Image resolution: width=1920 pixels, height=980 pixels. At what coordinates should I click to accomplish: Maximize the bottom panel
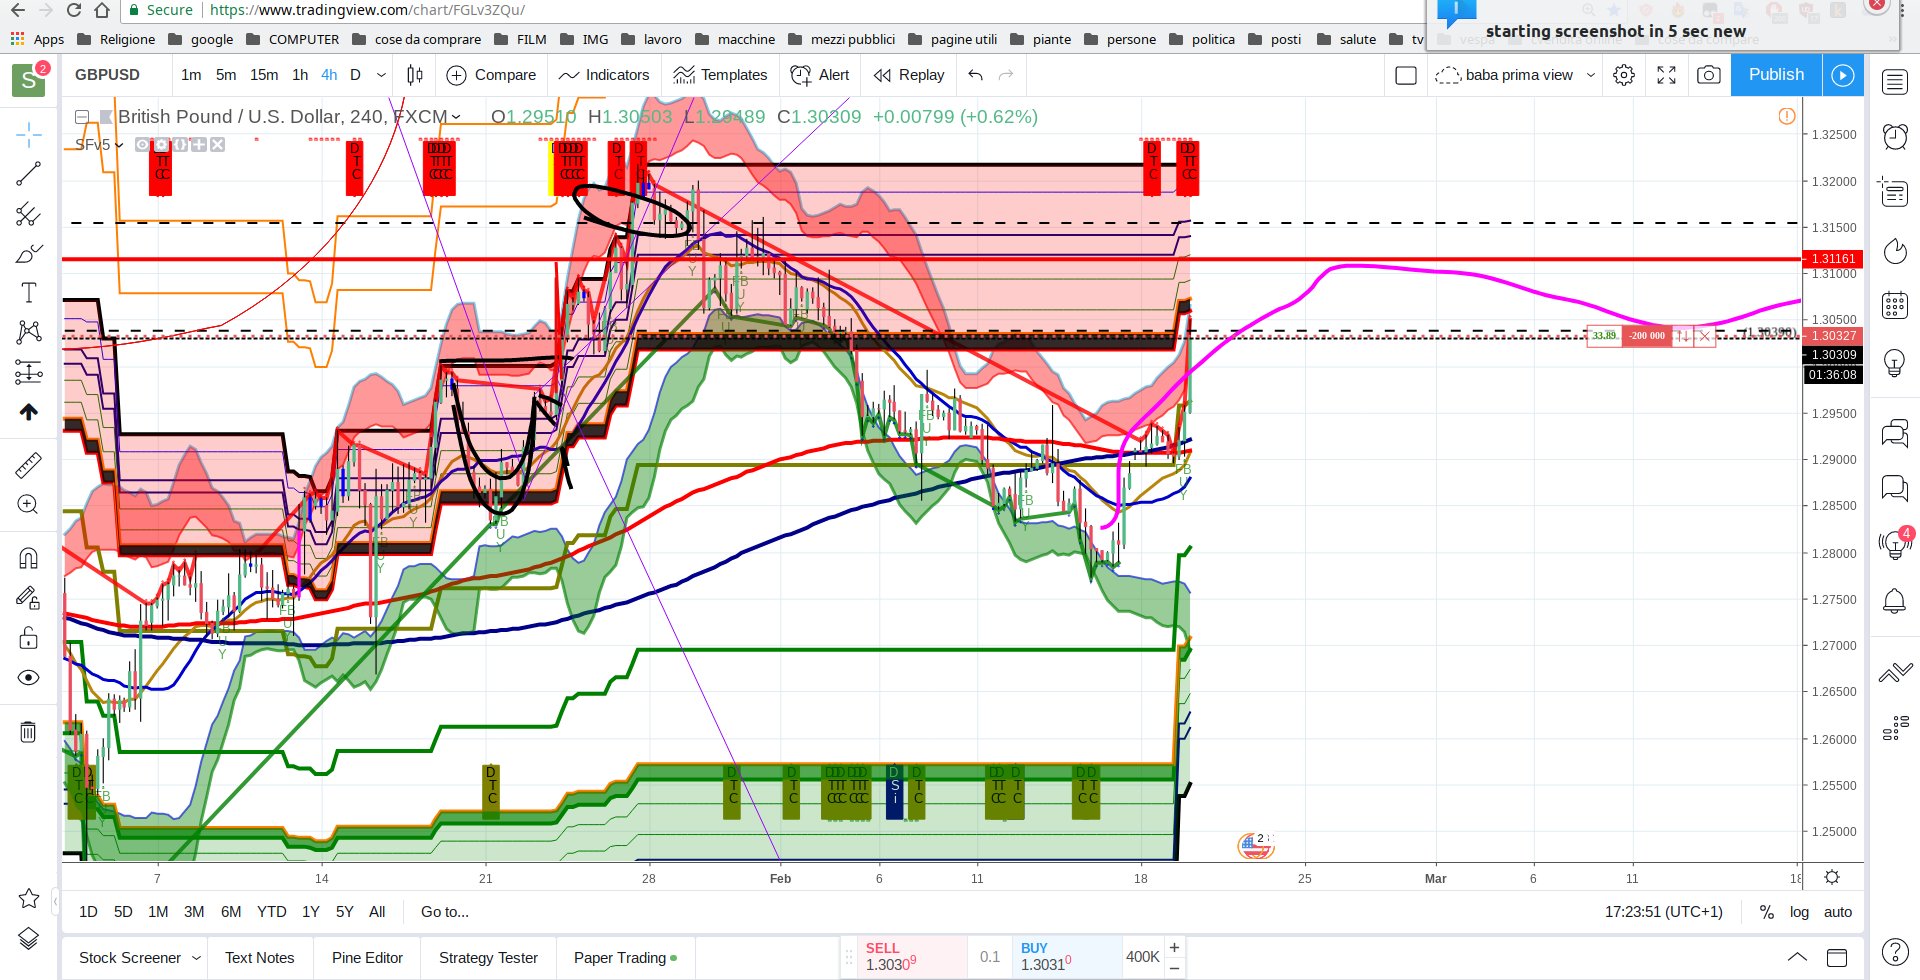coord(1837,957)
